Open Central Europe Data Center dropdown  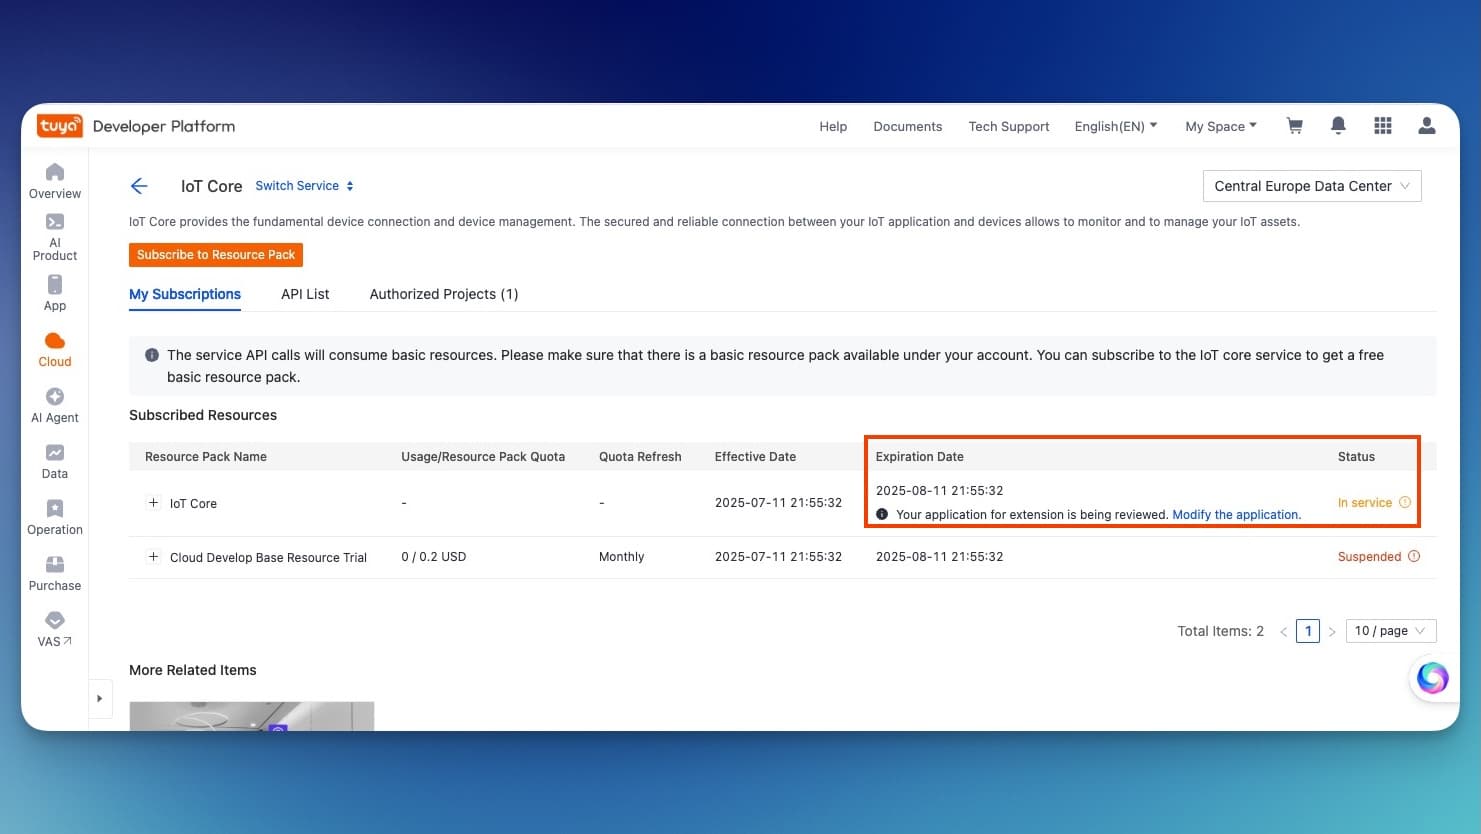[1311, 186]
